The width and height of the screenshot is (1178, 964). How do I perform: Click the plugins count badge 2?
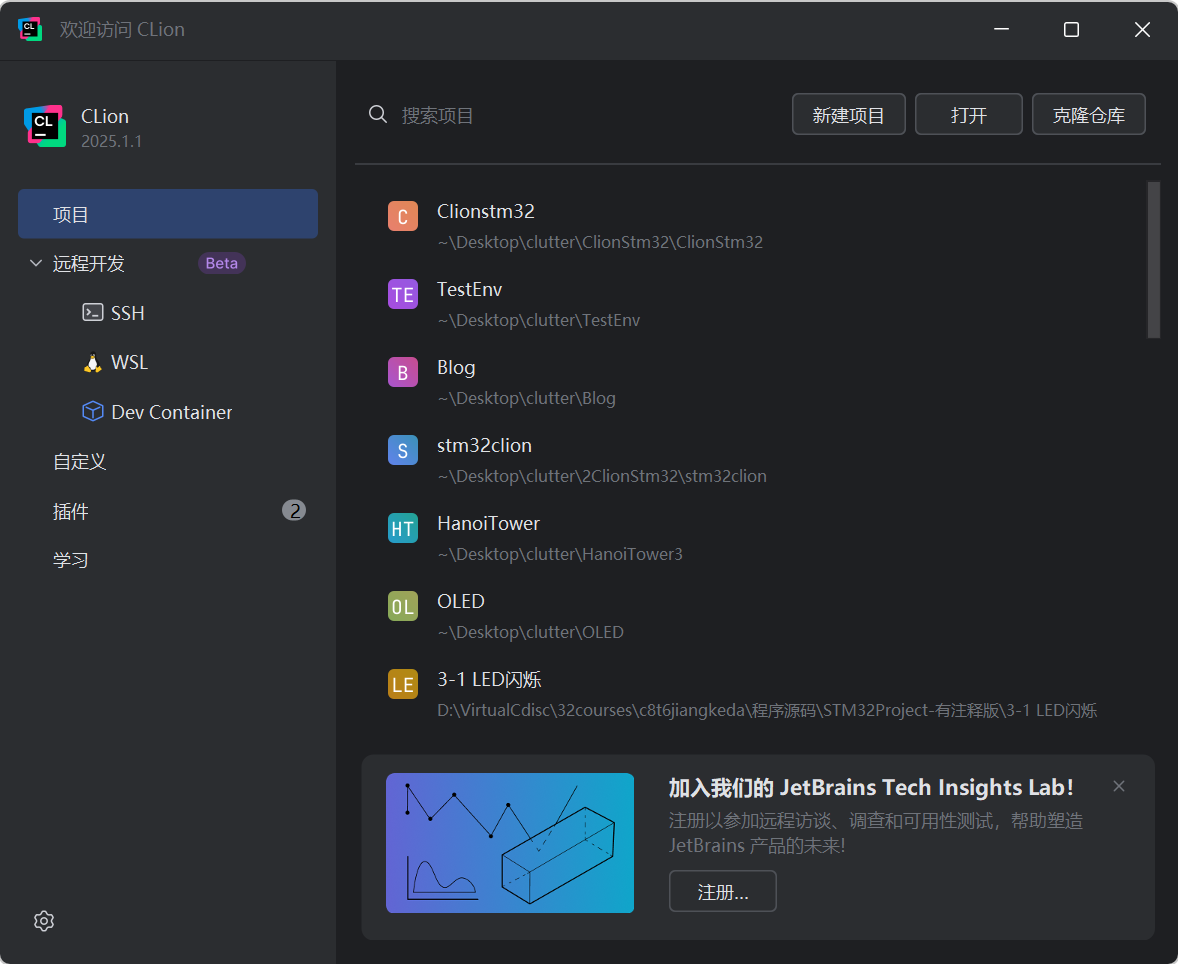pyautogui.click(x=294, y=510)
